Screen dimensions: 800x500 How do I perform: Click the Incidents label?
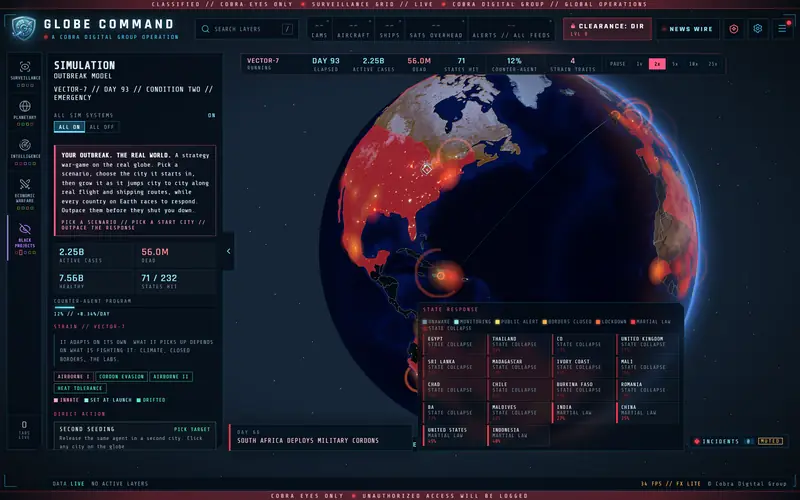click(720, 441)
